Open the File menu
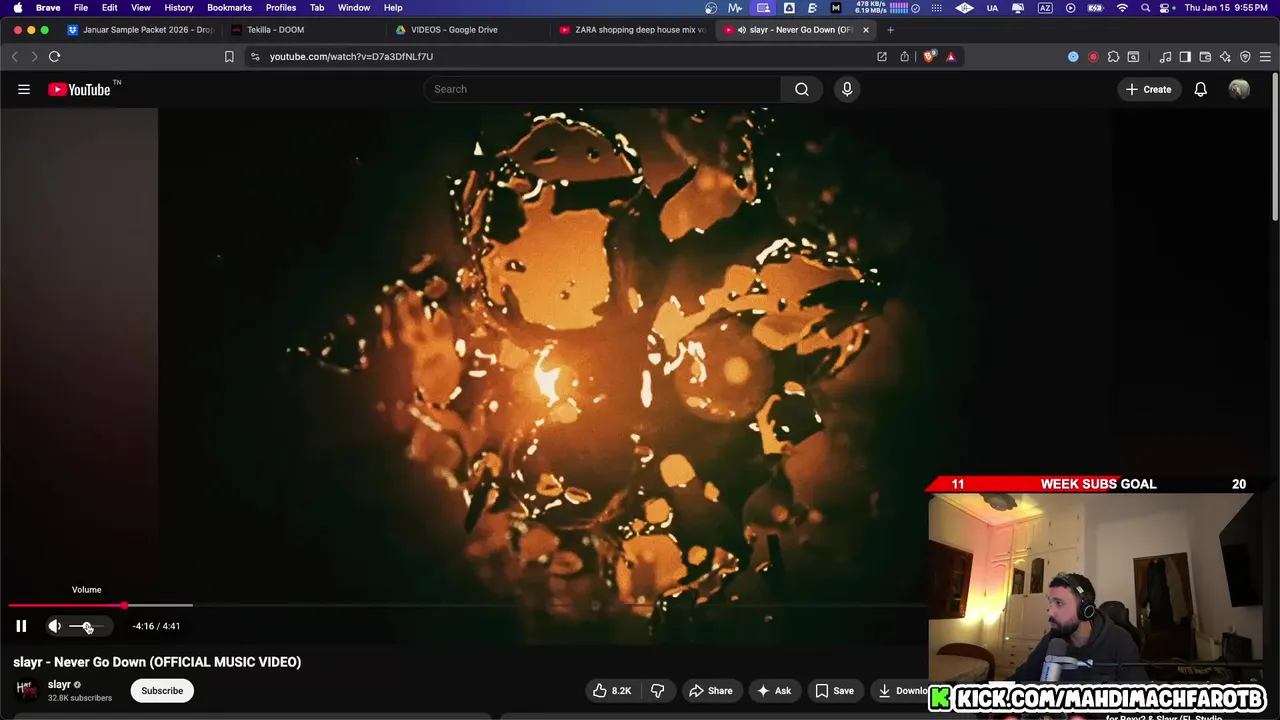This screenshot has height=720, width=1280. point(81,8)
